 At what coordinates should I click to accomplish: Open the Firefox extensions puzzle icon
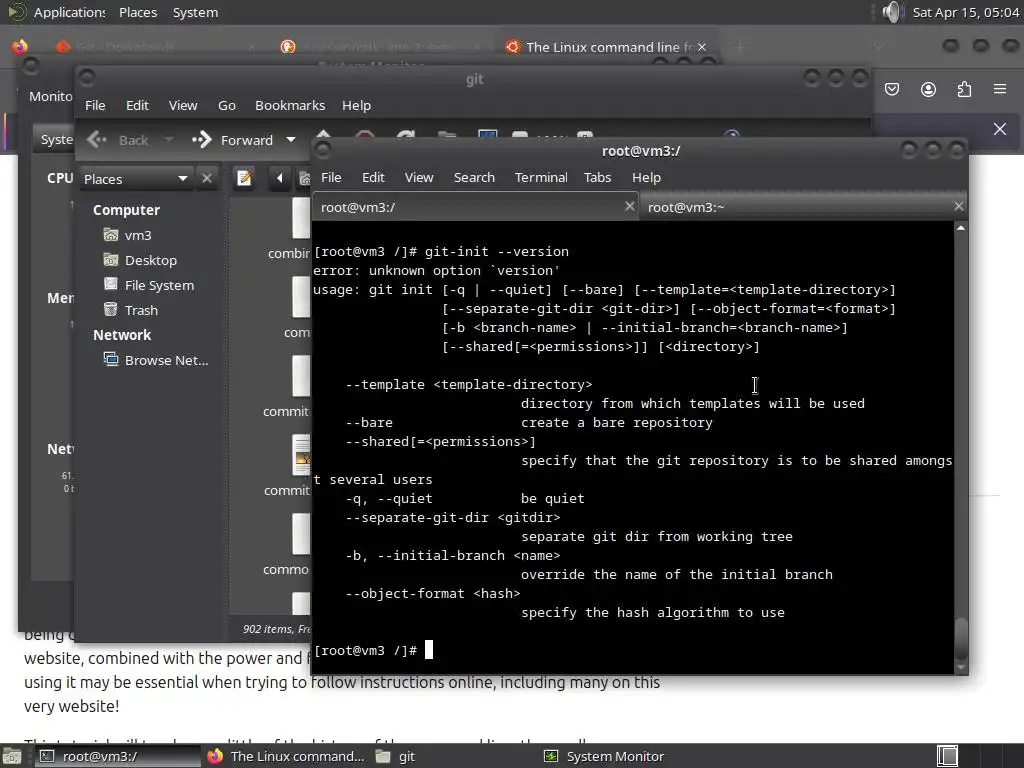[x=964, y=89]
